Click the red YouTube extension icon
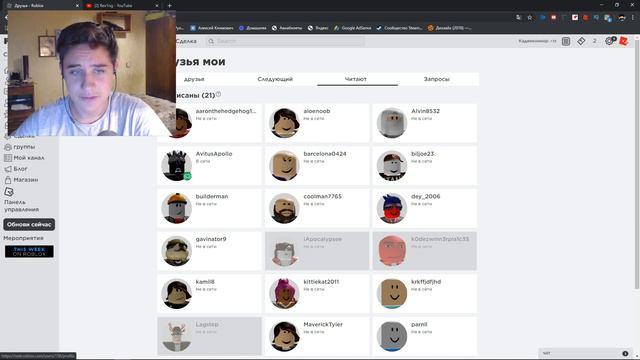Image resolution: width=640 pixels, height=360 pixels. coord(553,18)
